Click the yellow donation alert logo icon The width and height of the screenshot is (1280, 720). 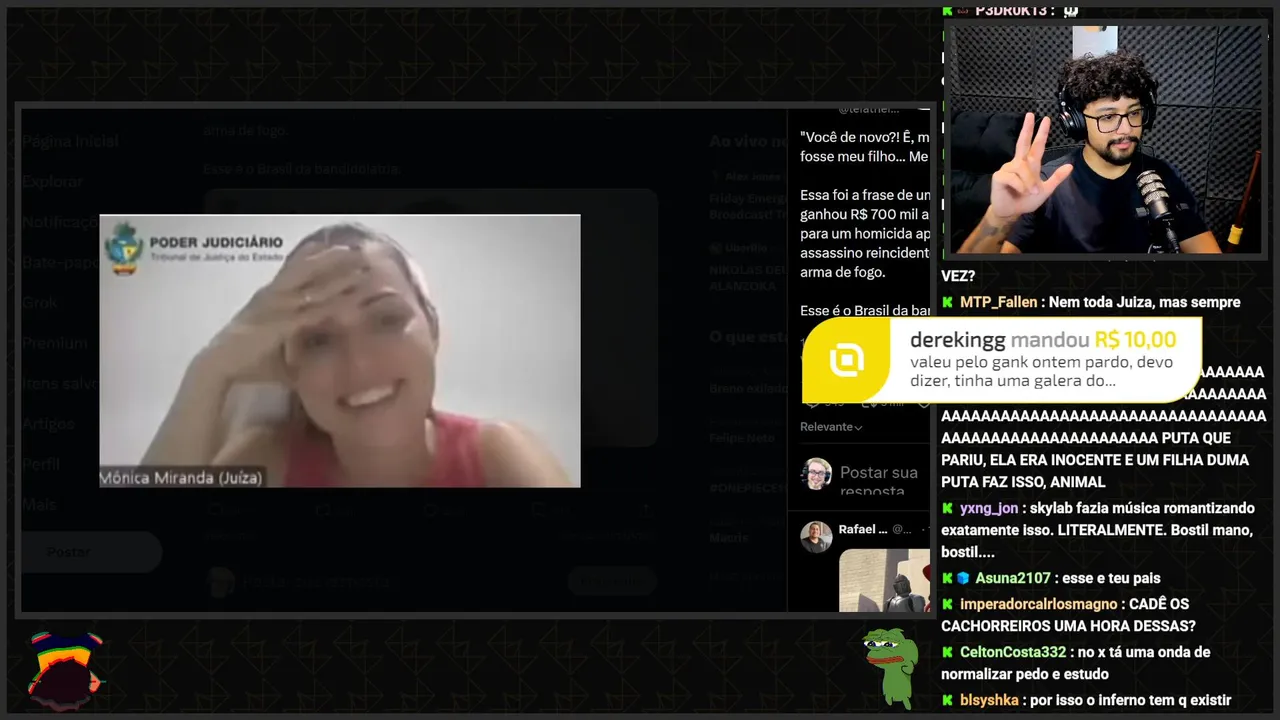[x=846, y=360]
